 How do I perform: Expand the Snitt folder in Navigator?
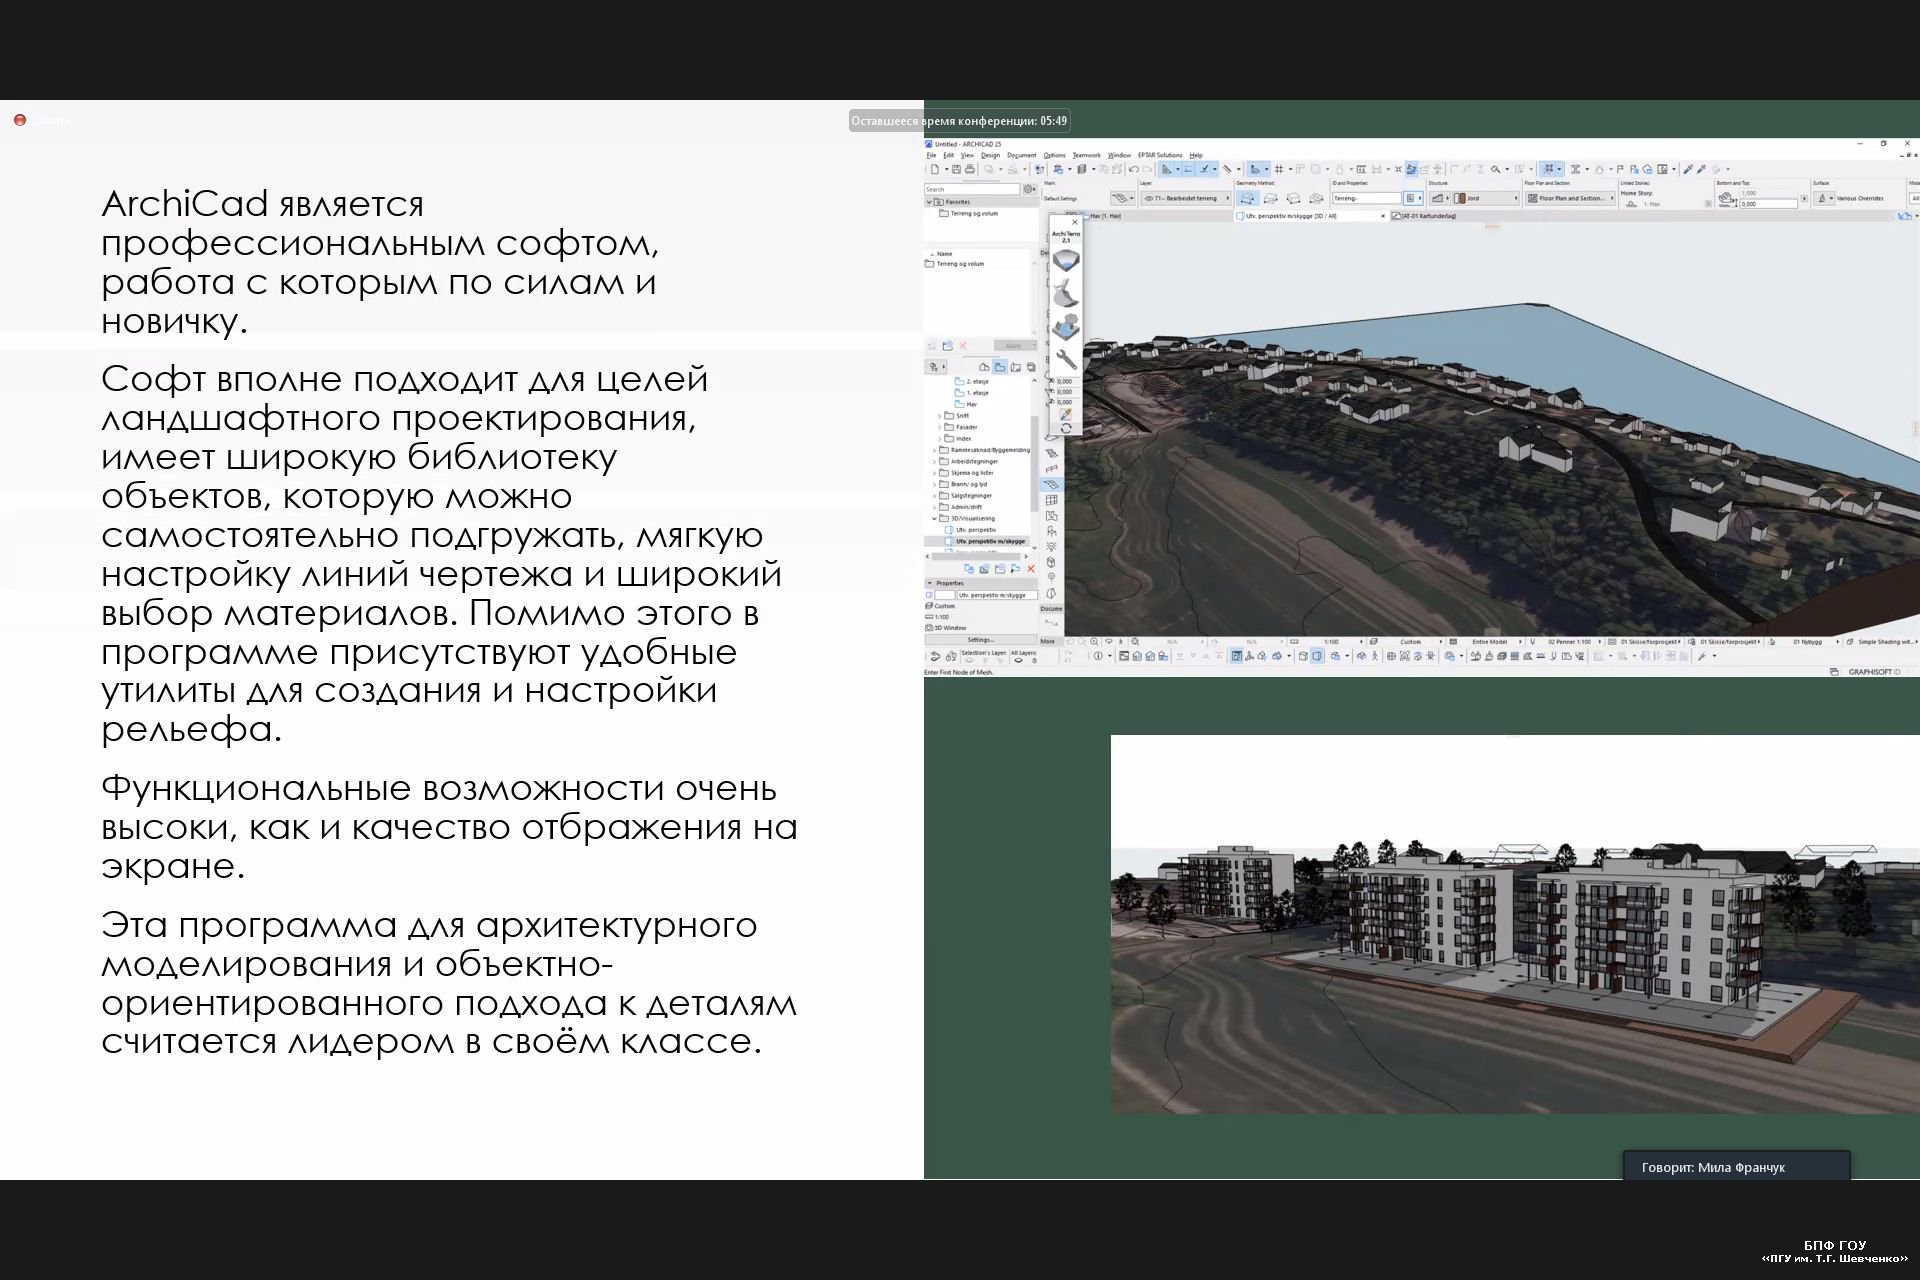click(x=939, y=416)
